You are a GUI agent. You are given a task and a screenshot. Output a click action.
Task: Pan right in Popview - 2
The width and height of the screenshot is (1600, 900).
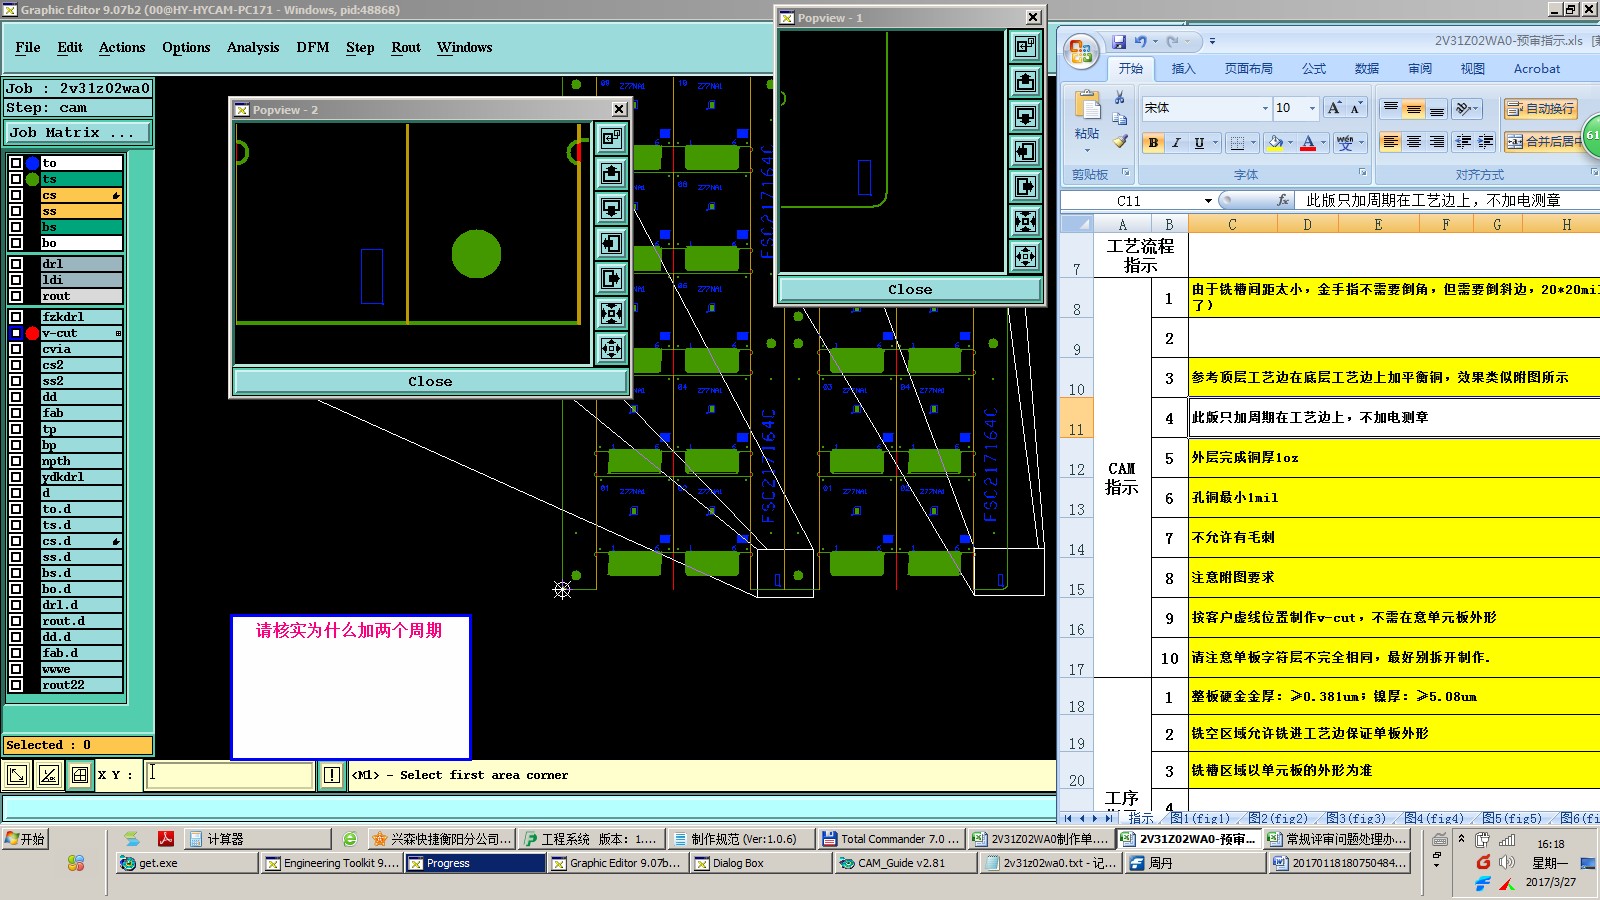612,278
